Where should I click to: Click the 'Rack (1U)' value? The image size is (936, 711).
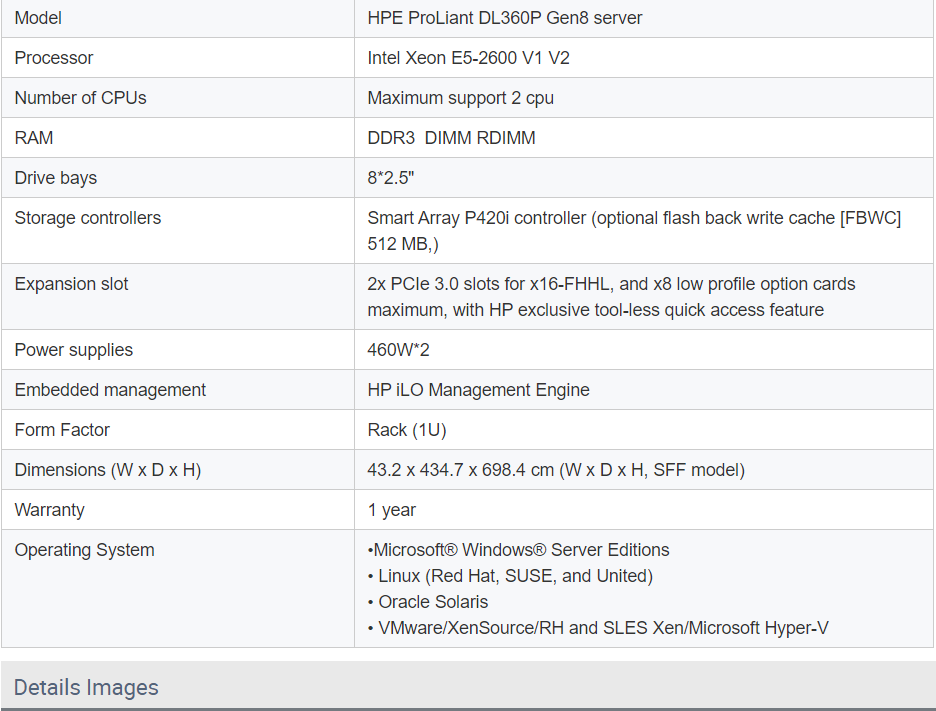coord(407,430)
